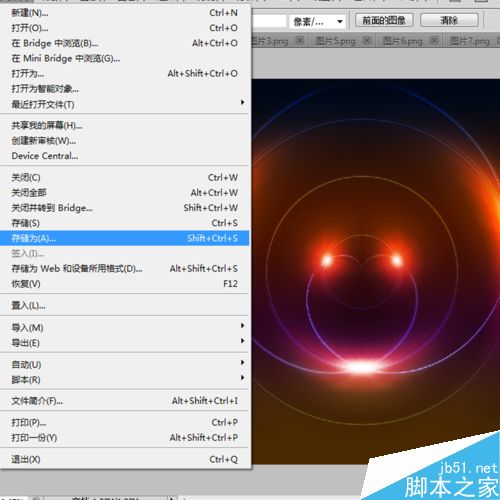Screen dimensions: 500x500
Task: Expand 导入(M) submenu
Action: pos(125,328)
